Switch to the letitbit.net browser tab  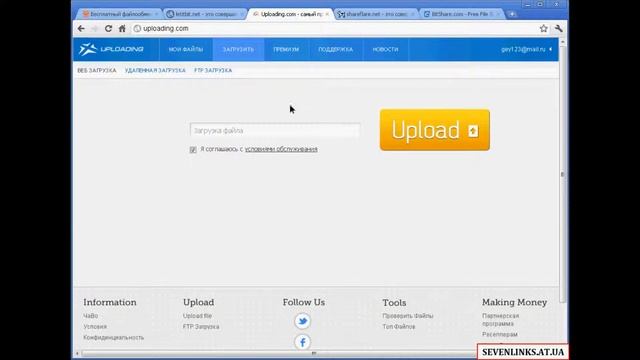coord(205,14)
